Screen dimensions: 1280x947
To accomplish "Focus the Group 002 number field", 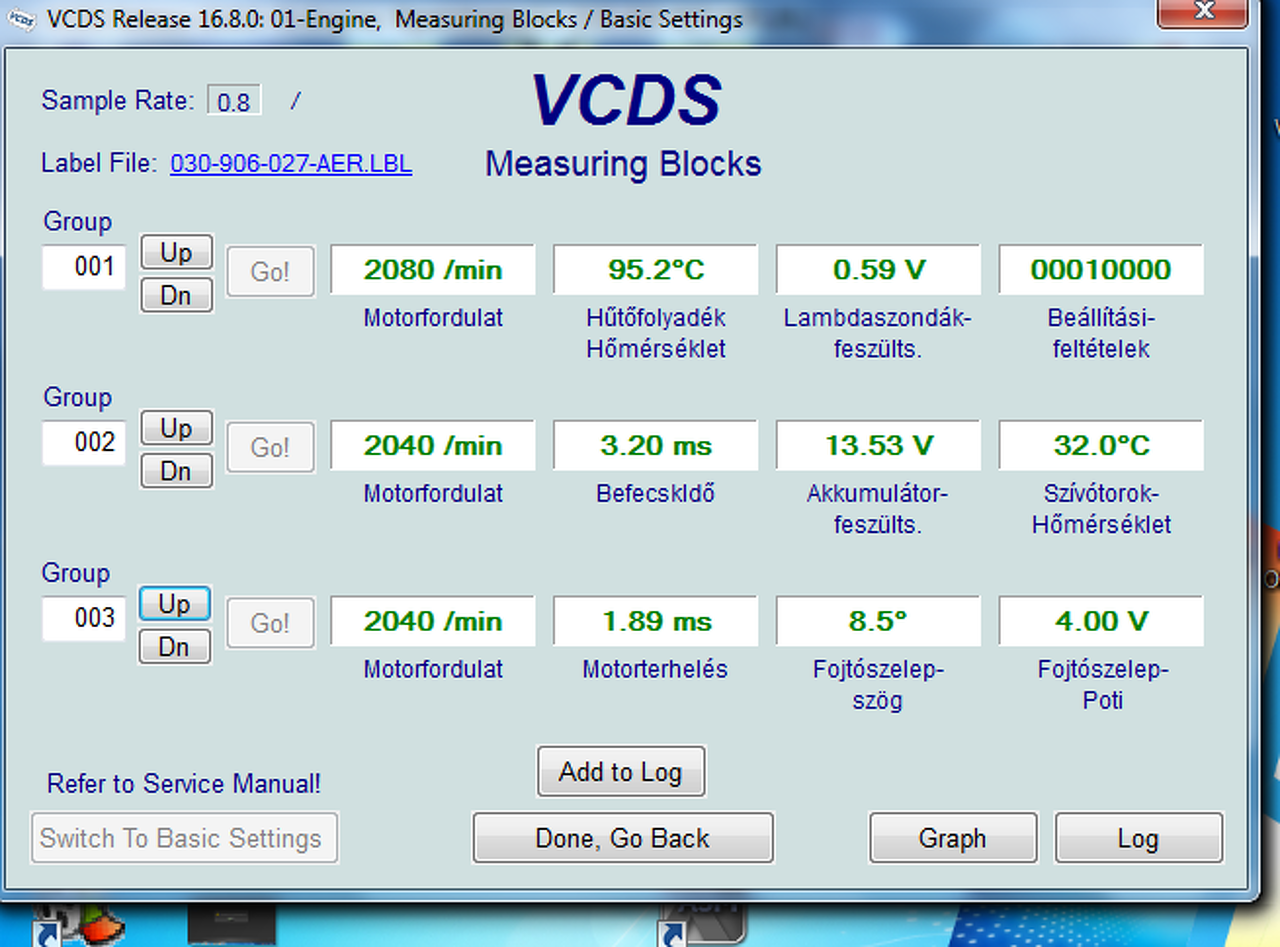I will [x=84, y=442].
